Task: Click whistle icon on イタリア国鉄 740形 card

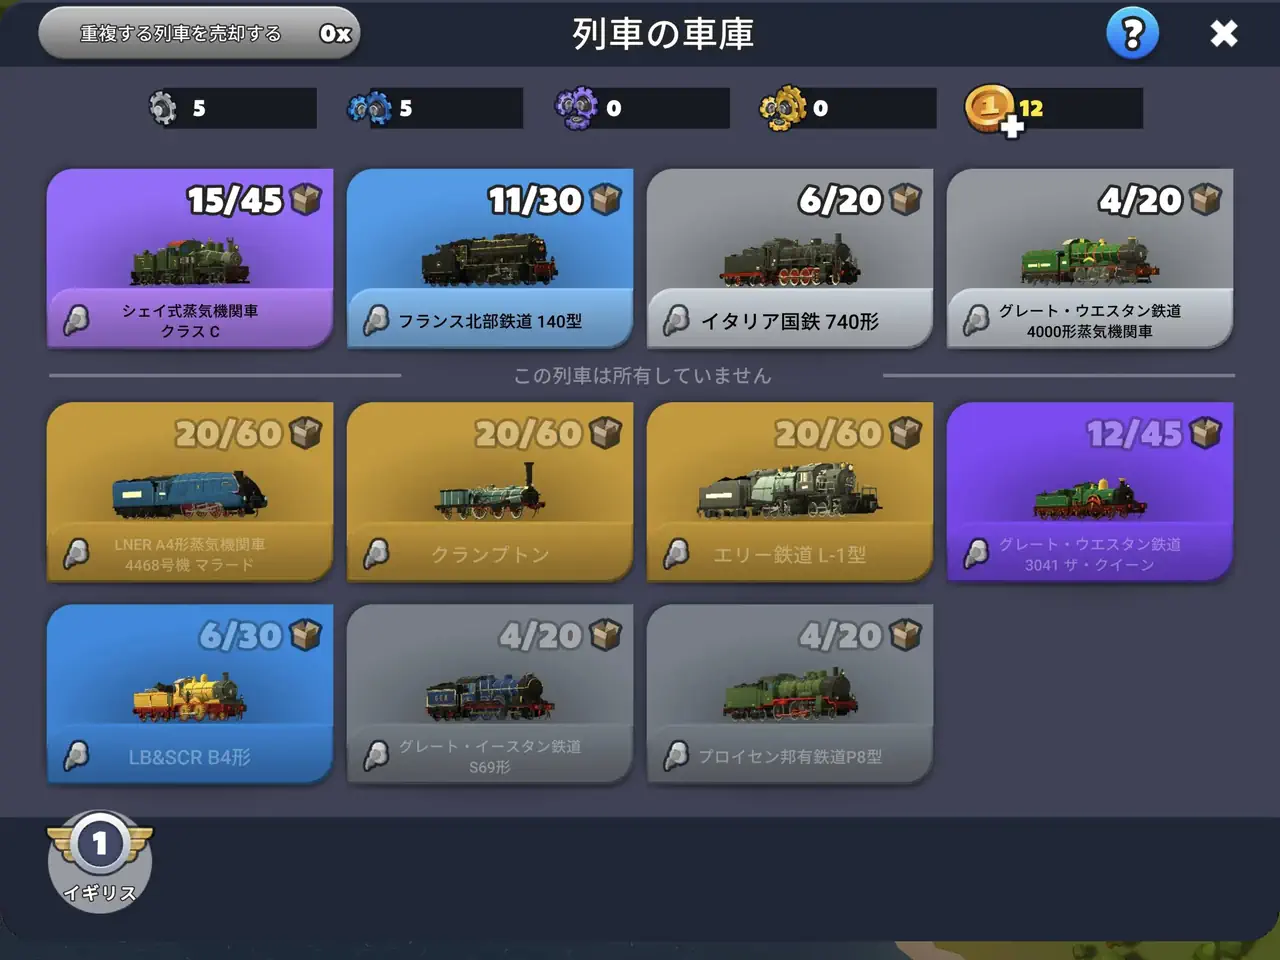Action: (x=676, y=320)
